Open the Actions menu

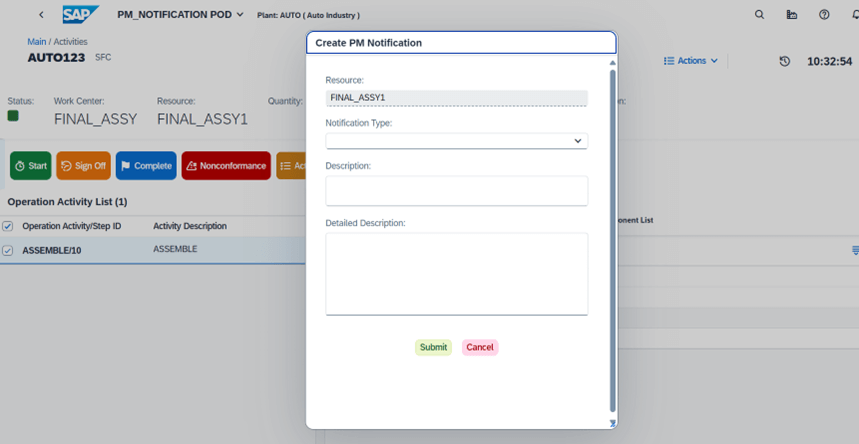690,61
